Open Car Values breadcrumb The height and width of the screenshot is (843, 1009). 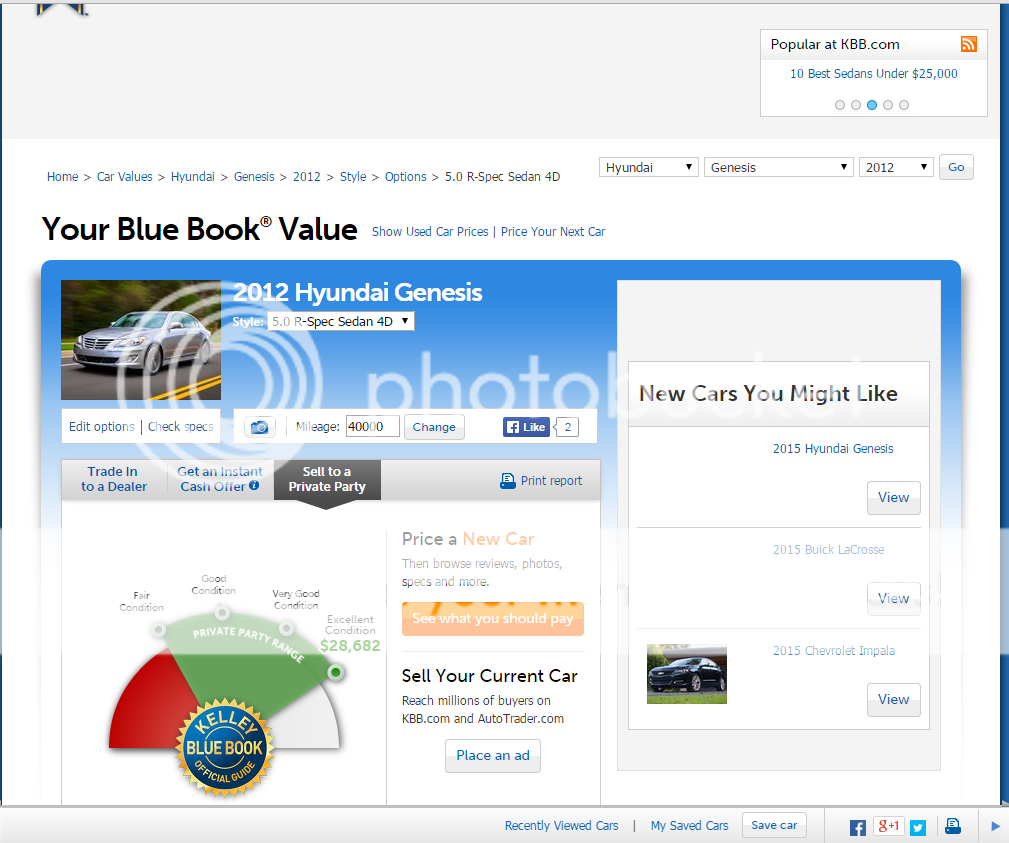click(125, 176)
